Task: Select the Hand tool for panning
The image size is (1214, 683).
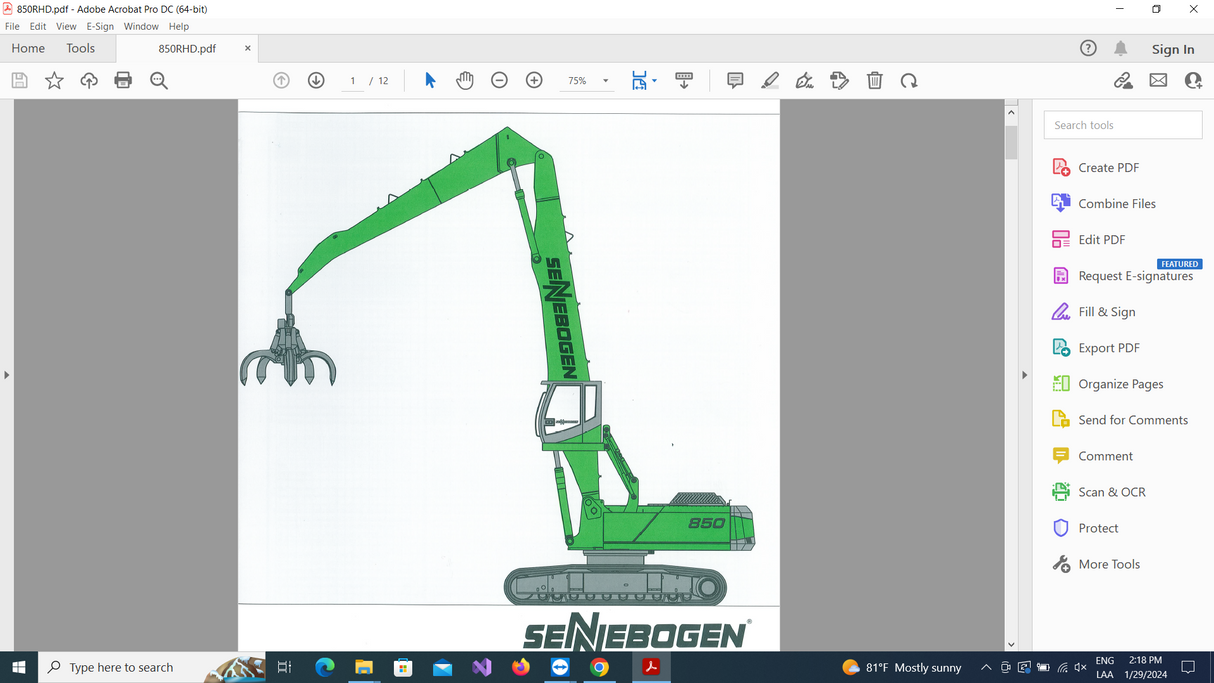Action: click(464, 80)
